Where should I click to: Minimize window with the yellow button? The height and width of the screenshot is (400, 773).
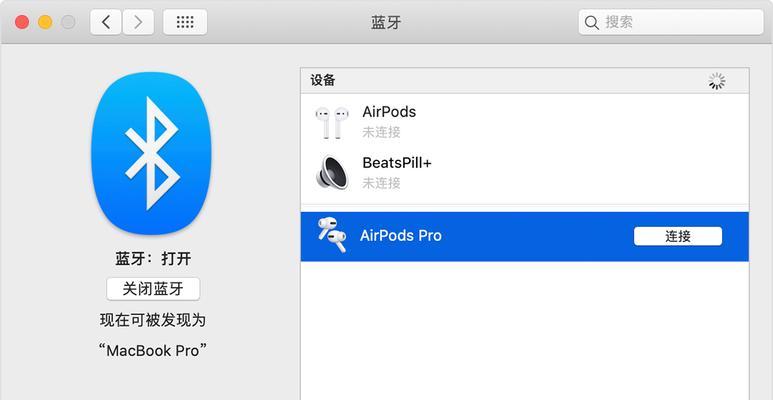click(x=45, y=22)
